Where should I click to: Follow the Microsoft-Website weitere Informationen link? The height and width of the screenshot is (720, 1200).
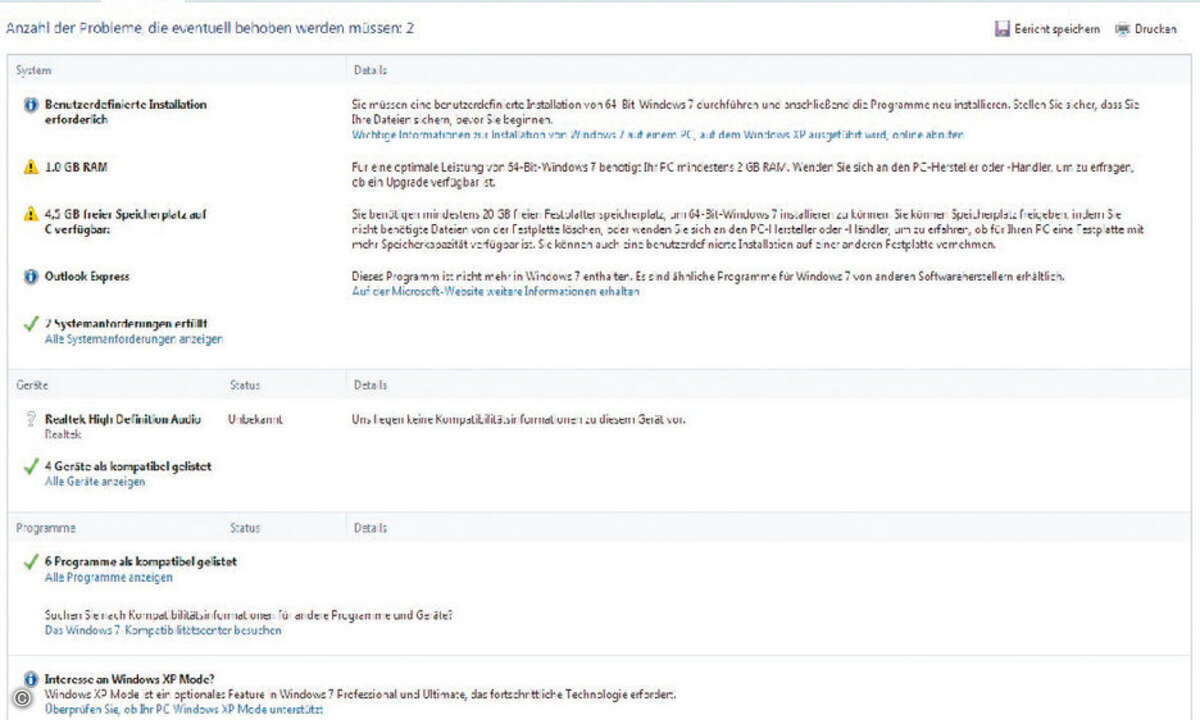495,292
